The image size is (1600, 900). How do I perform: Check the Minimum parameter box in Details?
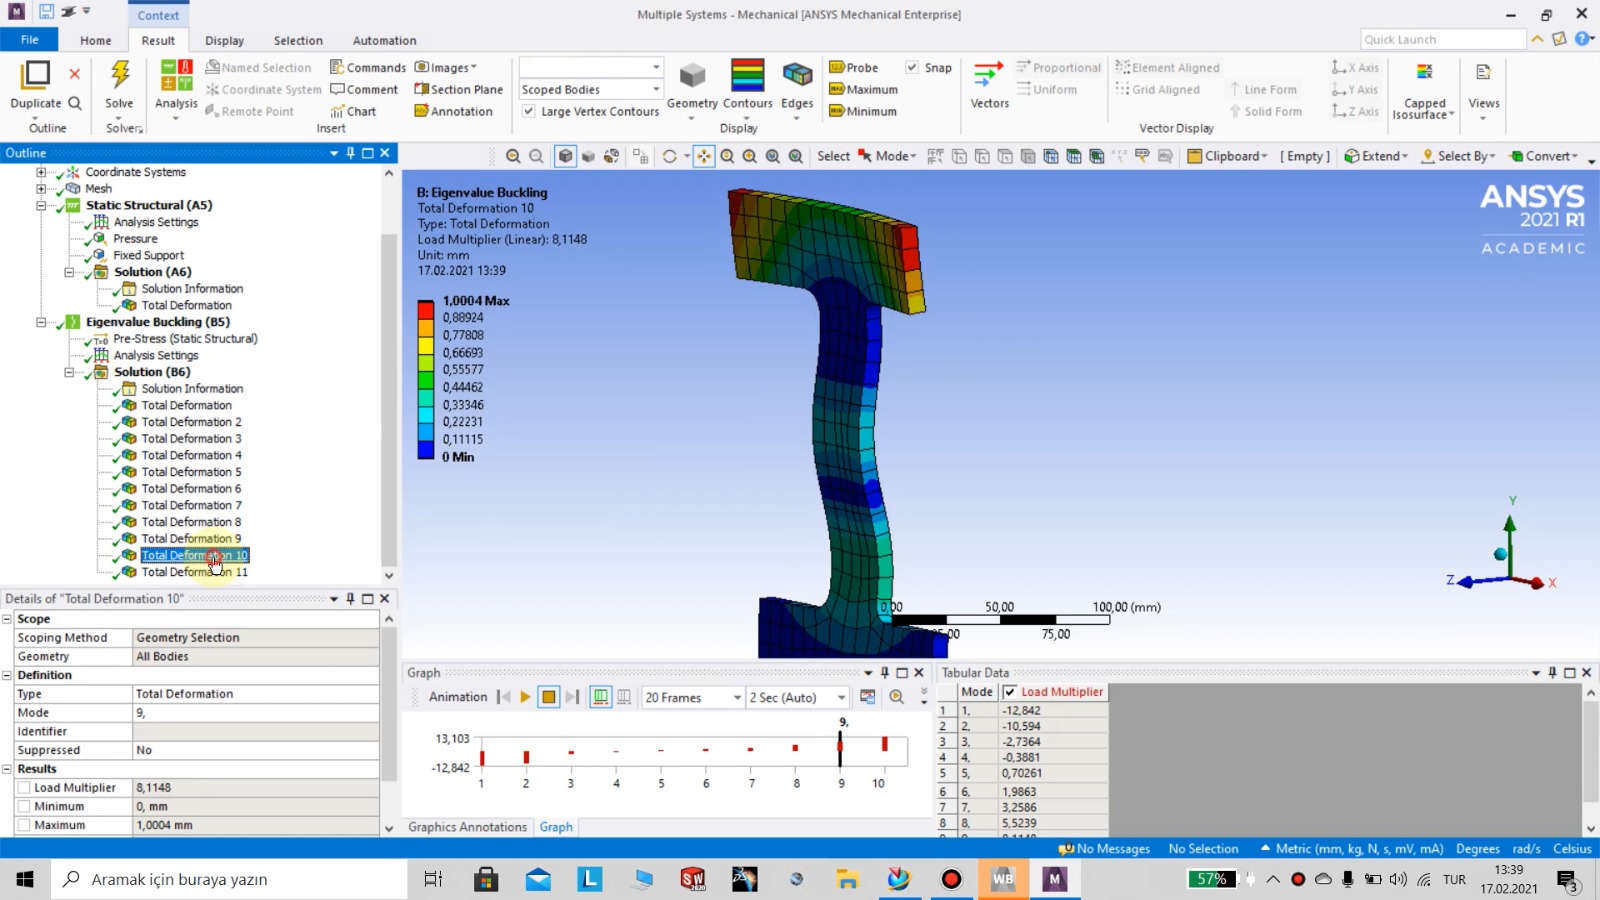pos(24,806)
